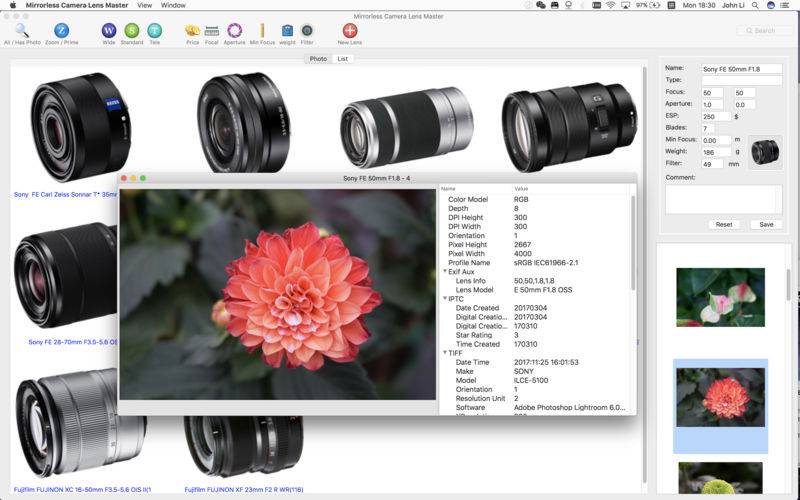Open Spotlight search in menu bar
Screen dimensions: 800x500
[755, 5]
